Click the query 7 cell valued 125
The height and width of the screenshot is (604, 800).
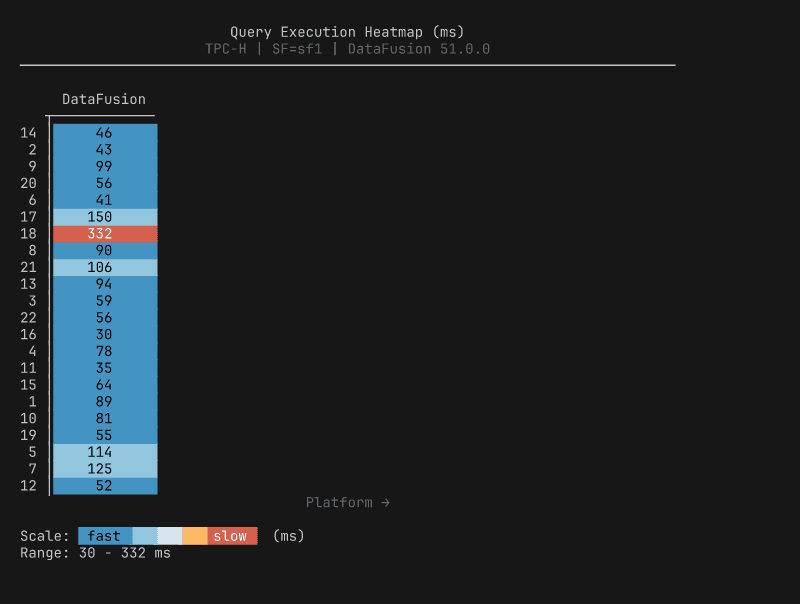click(104, 469)
